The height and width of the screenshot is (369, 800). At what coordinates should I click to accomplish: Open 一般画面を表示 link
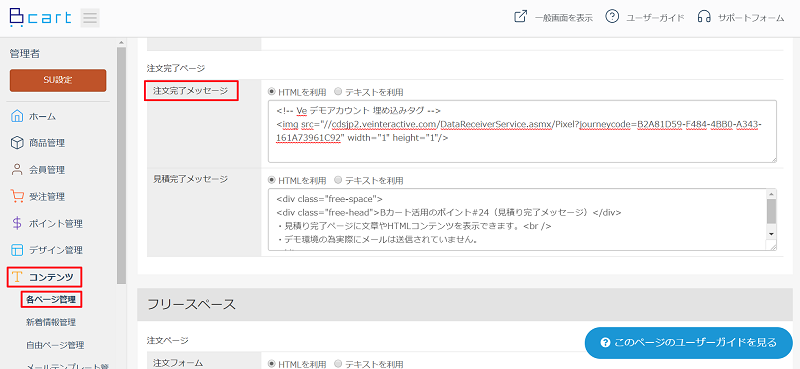[x=564, y=18]
